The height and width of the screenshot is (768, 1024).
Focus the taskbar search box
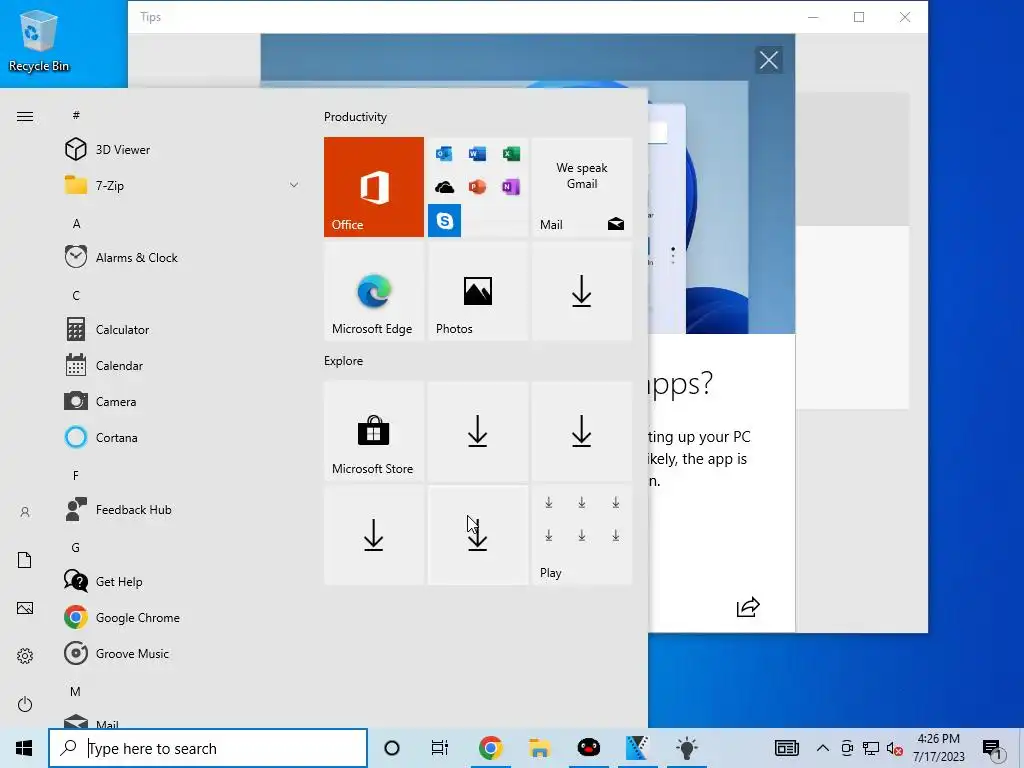(208, 748)
